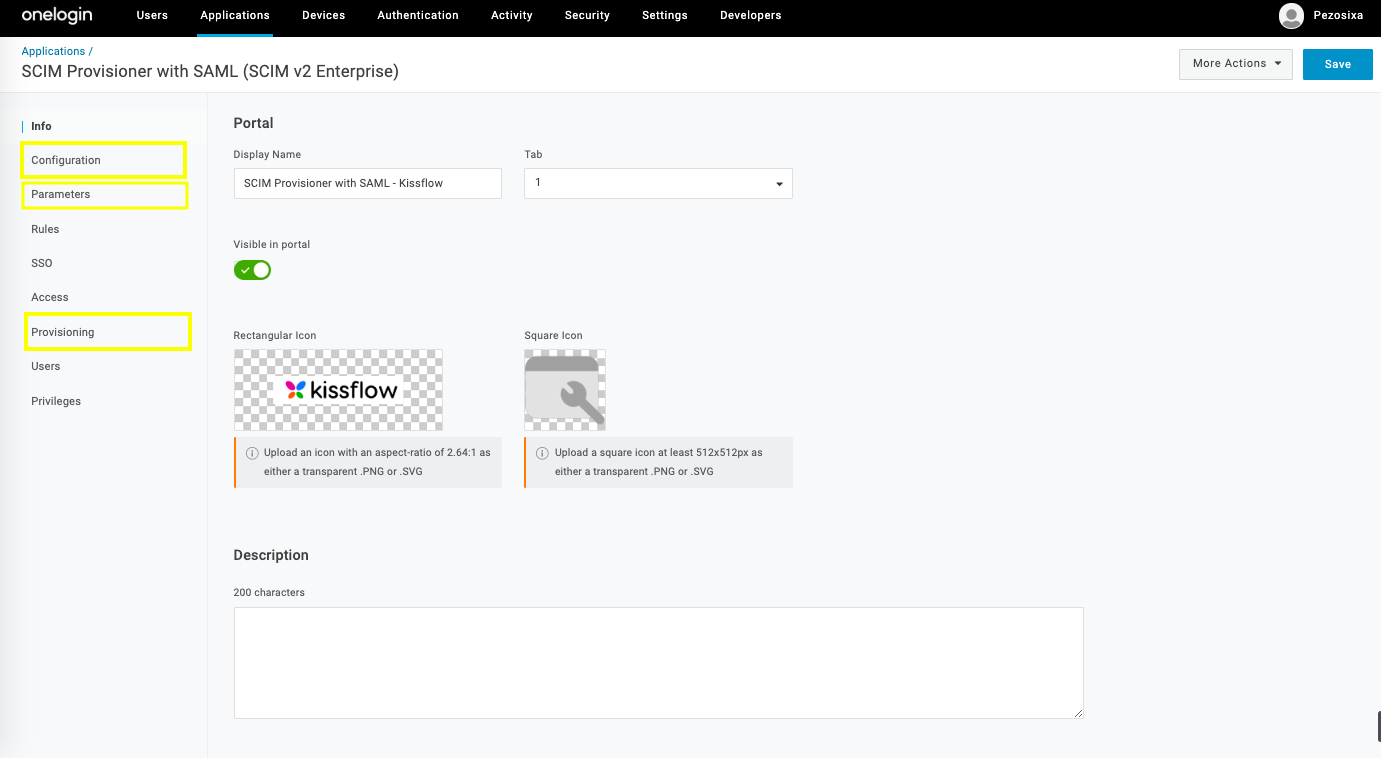Open the Provisioning sidebar tab
This screenshot has height=758, width=1381.
[x=63, y=332]
